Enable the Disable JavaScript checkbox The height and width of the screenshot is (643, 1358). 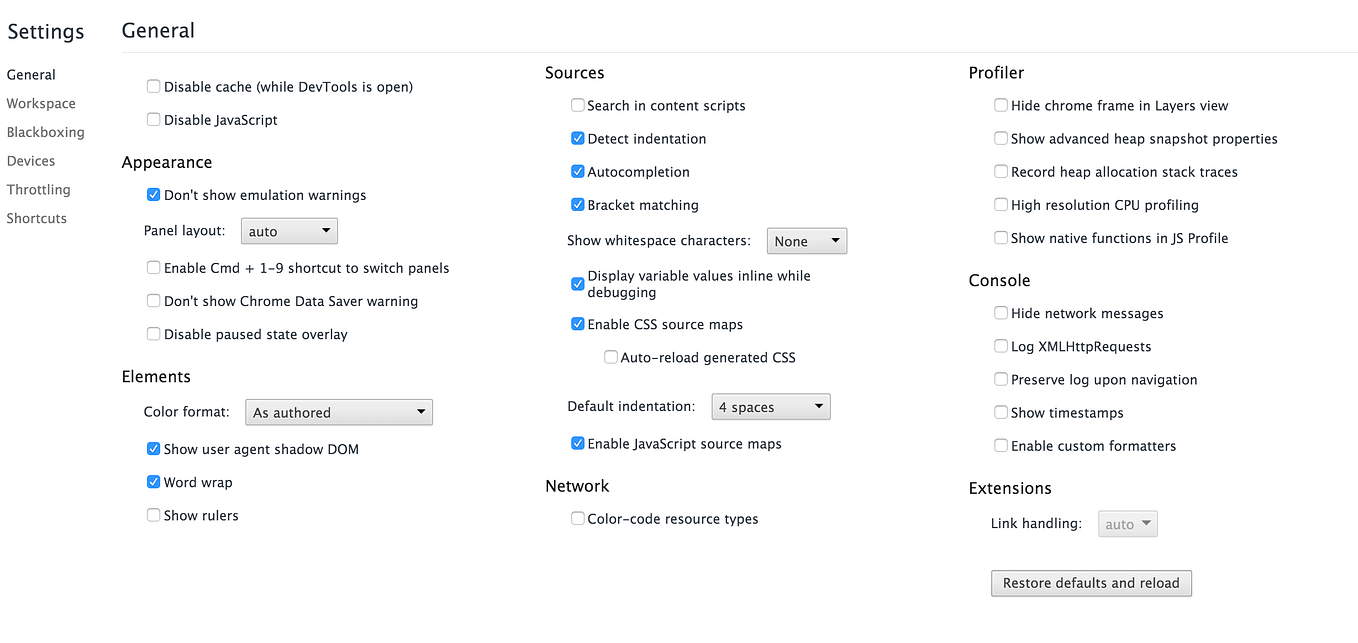[x=153, y=119]
